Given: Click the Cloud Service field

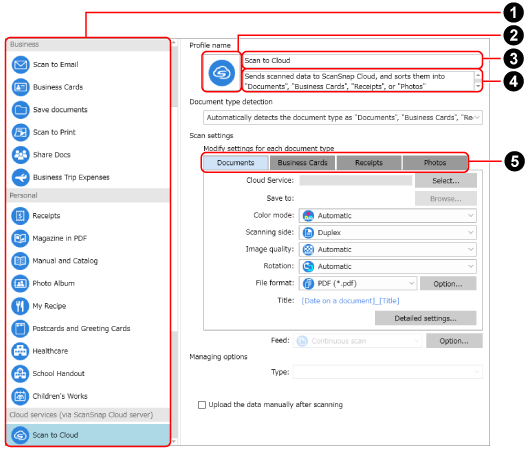Looking at the screenshot, I should point(356,180).
